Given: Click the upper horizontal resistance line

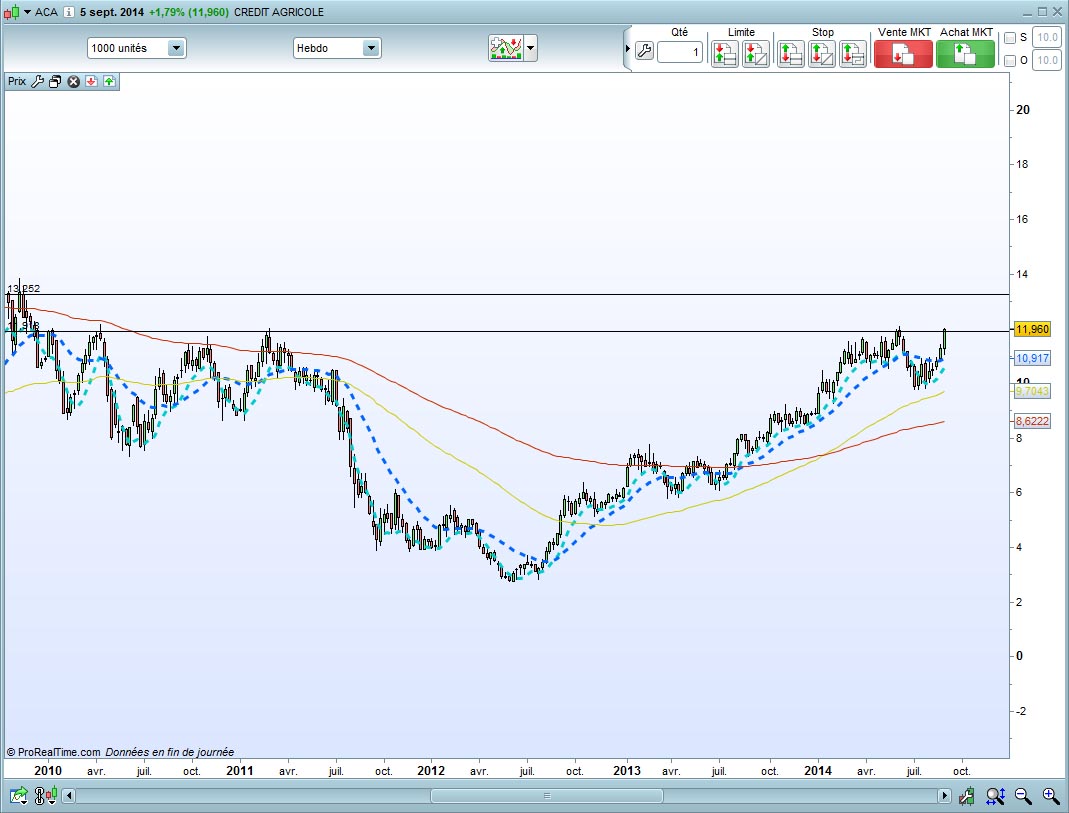Looking at the screenshot, I should coord(507,294).
